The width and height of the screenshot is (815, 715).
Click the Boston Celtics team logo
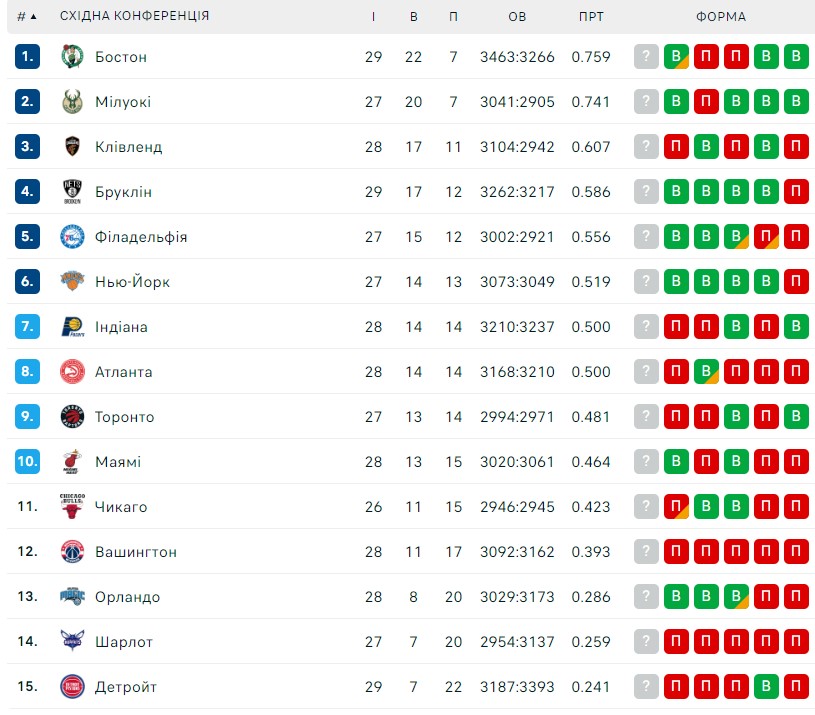[72, 57]
